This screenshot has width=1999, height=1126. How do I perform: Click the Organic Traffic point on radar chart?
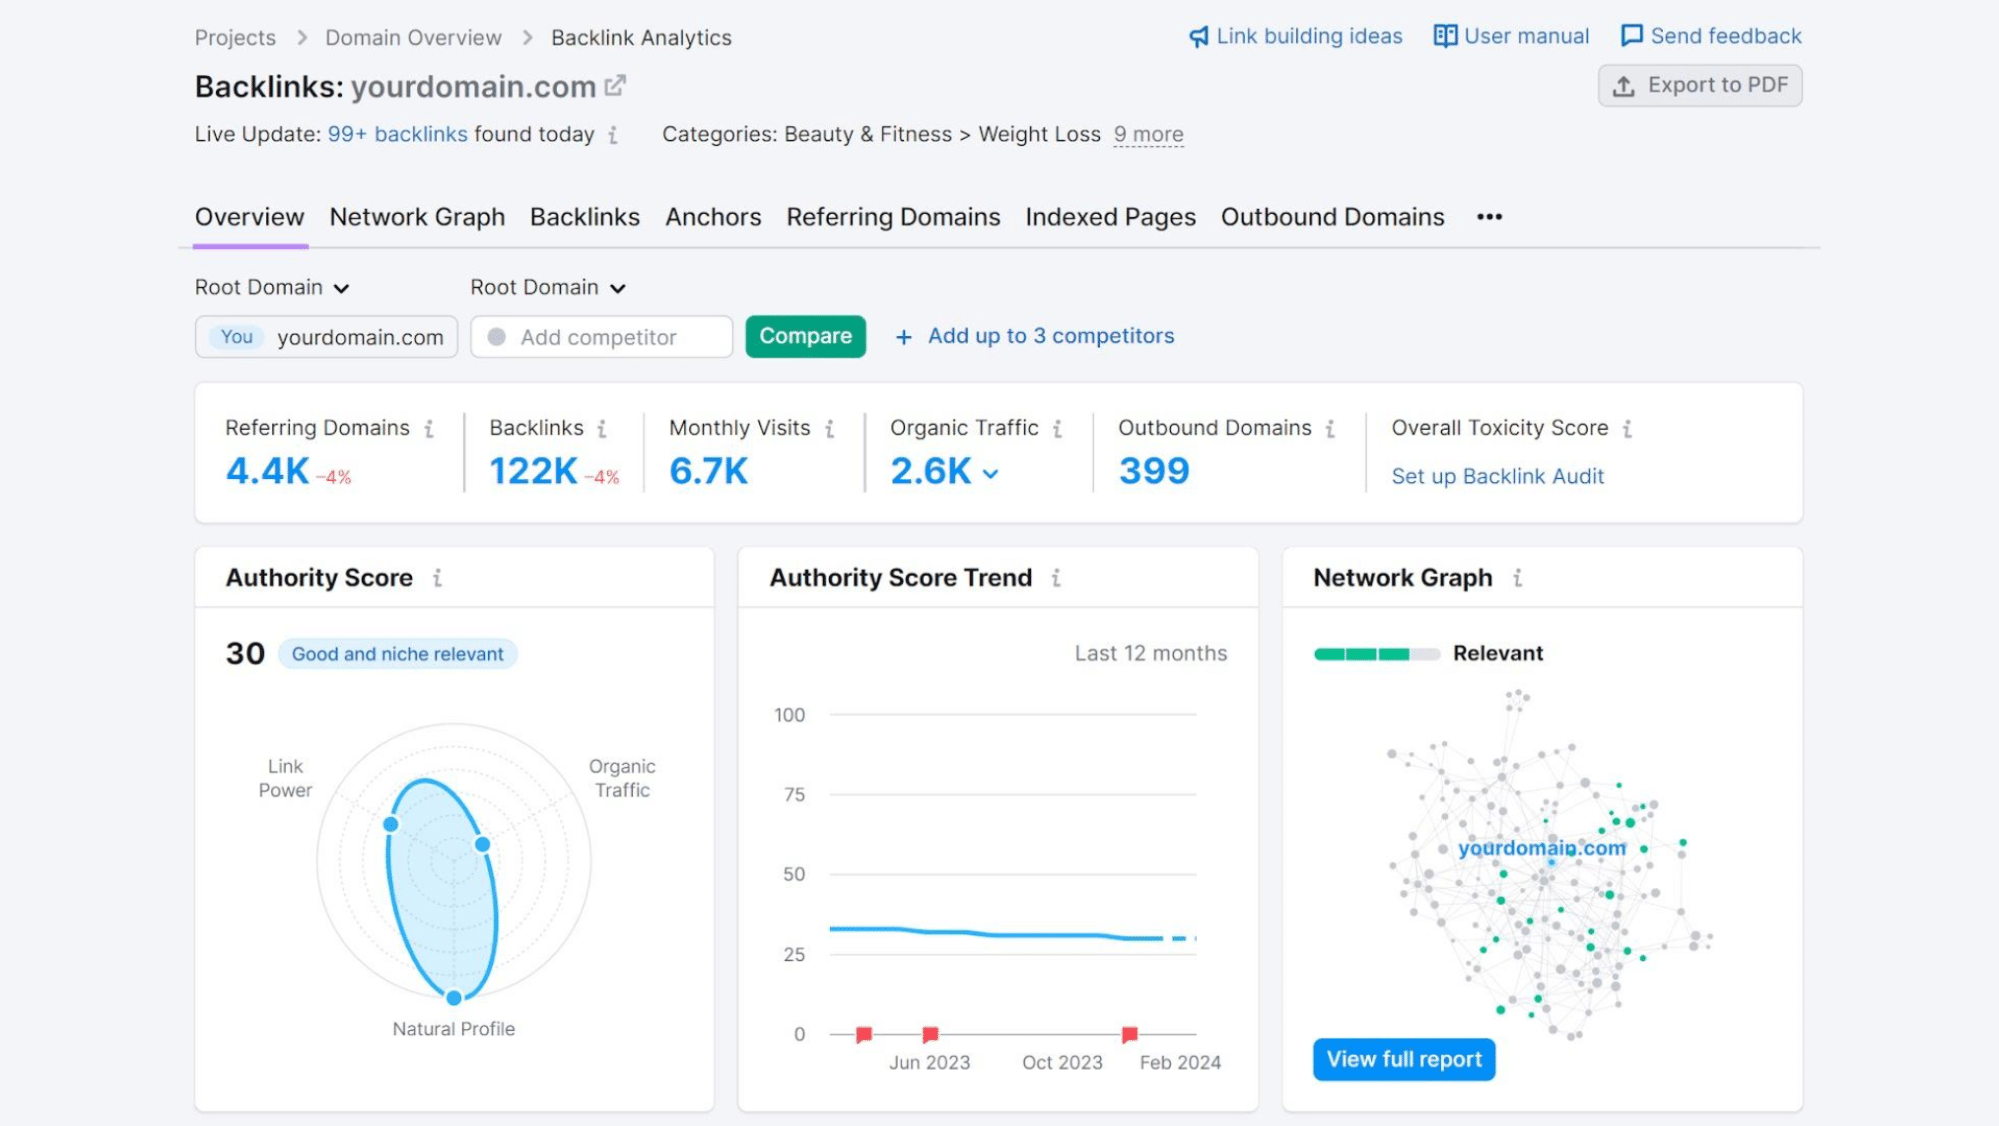click(x=482, y=844)
